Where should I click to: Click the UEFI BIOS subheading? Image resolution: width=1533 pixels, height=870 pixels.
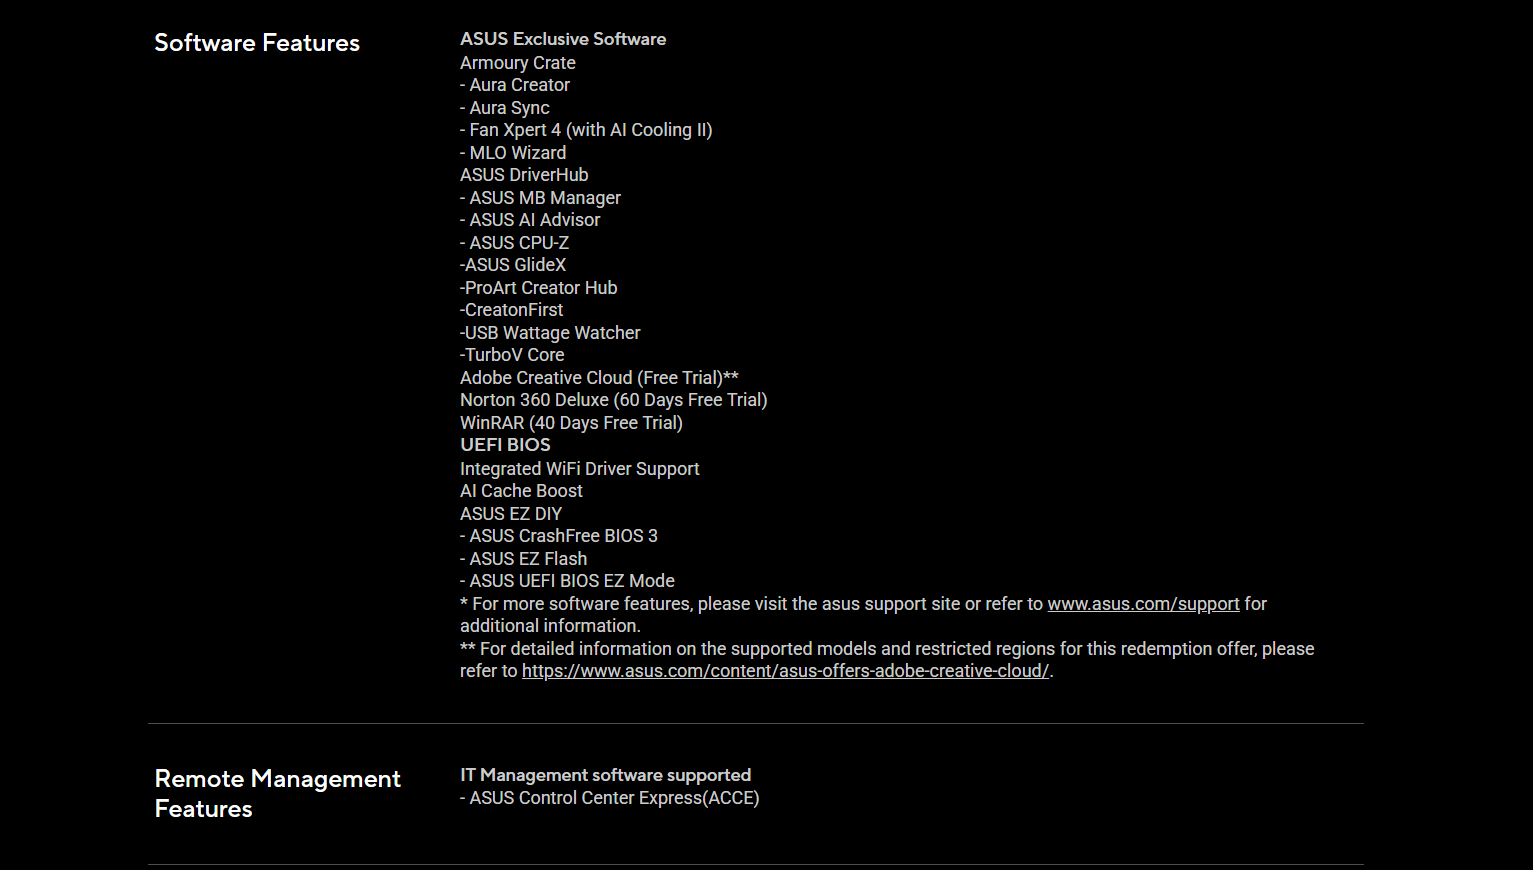tap(505, 445)
